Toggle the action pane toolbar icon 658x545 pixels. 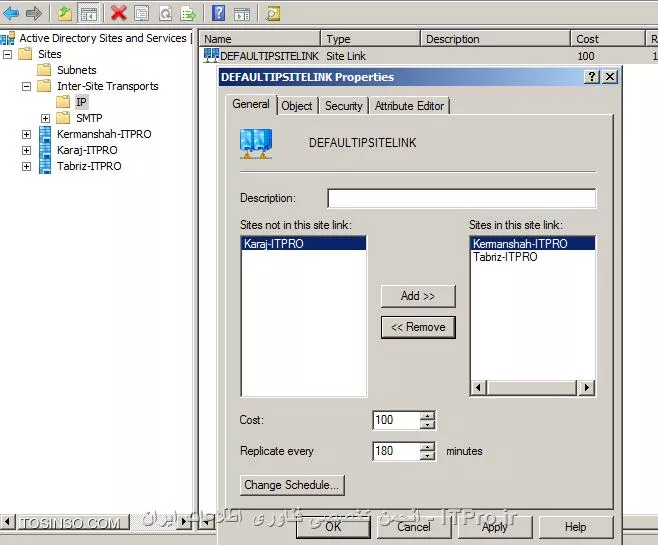pyautogui.click(x=242, y=13)
